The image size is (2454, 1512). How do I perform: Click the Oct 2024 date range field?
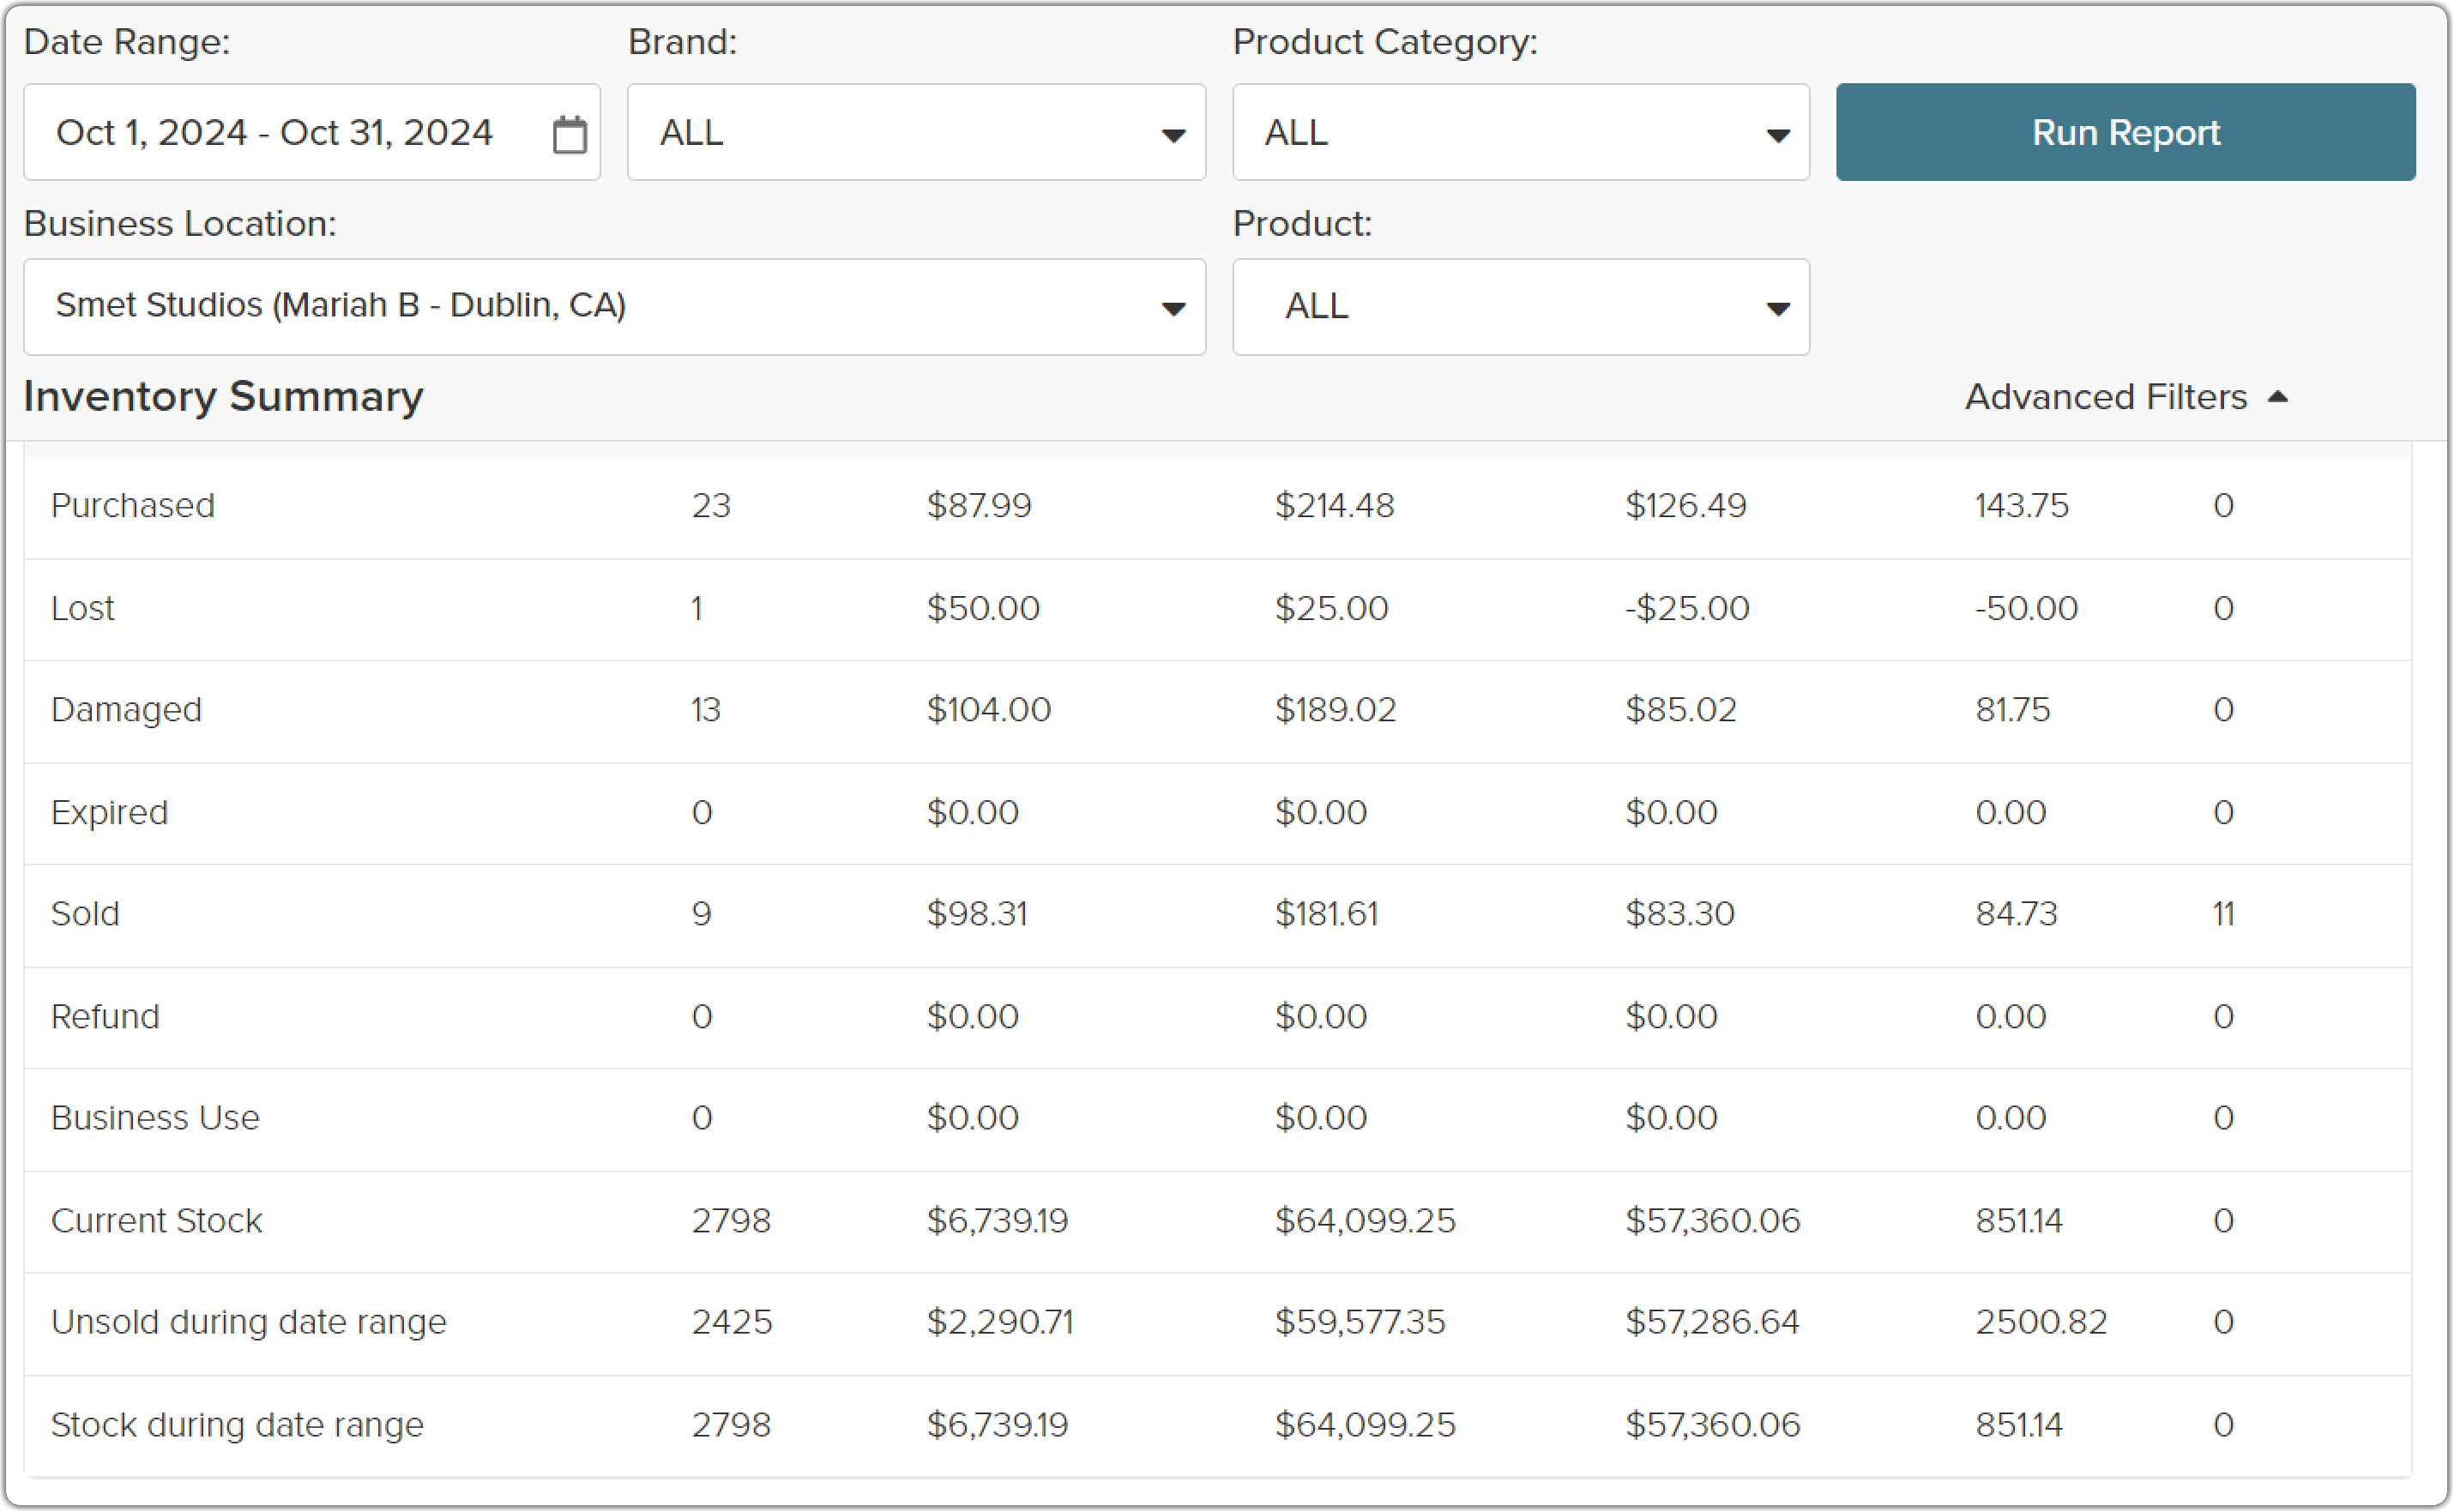[x=312, y=132]
